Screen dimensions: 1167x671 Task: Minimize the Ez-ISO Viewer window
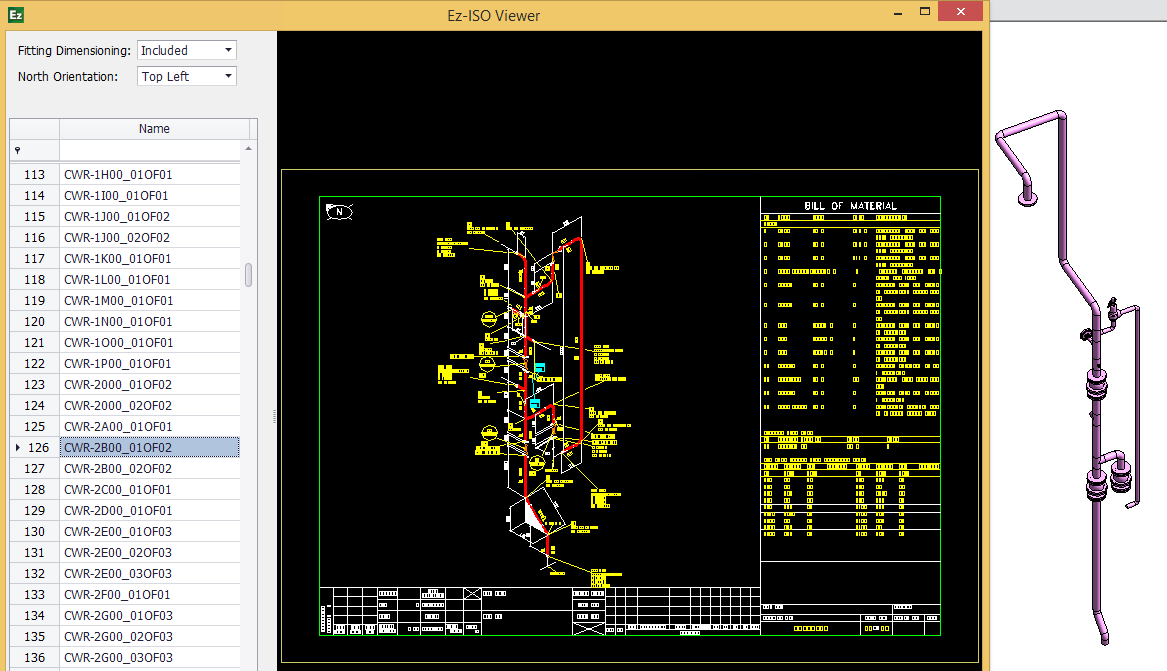(x=898, y=12)
